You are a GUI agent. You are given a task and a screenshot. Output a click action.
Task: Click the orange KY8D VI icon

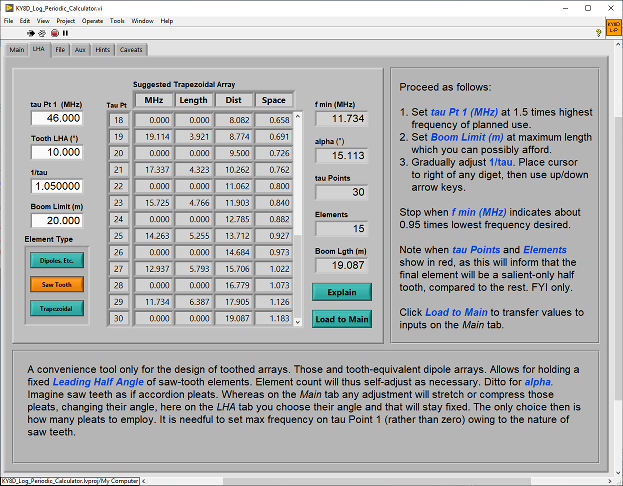613,27
